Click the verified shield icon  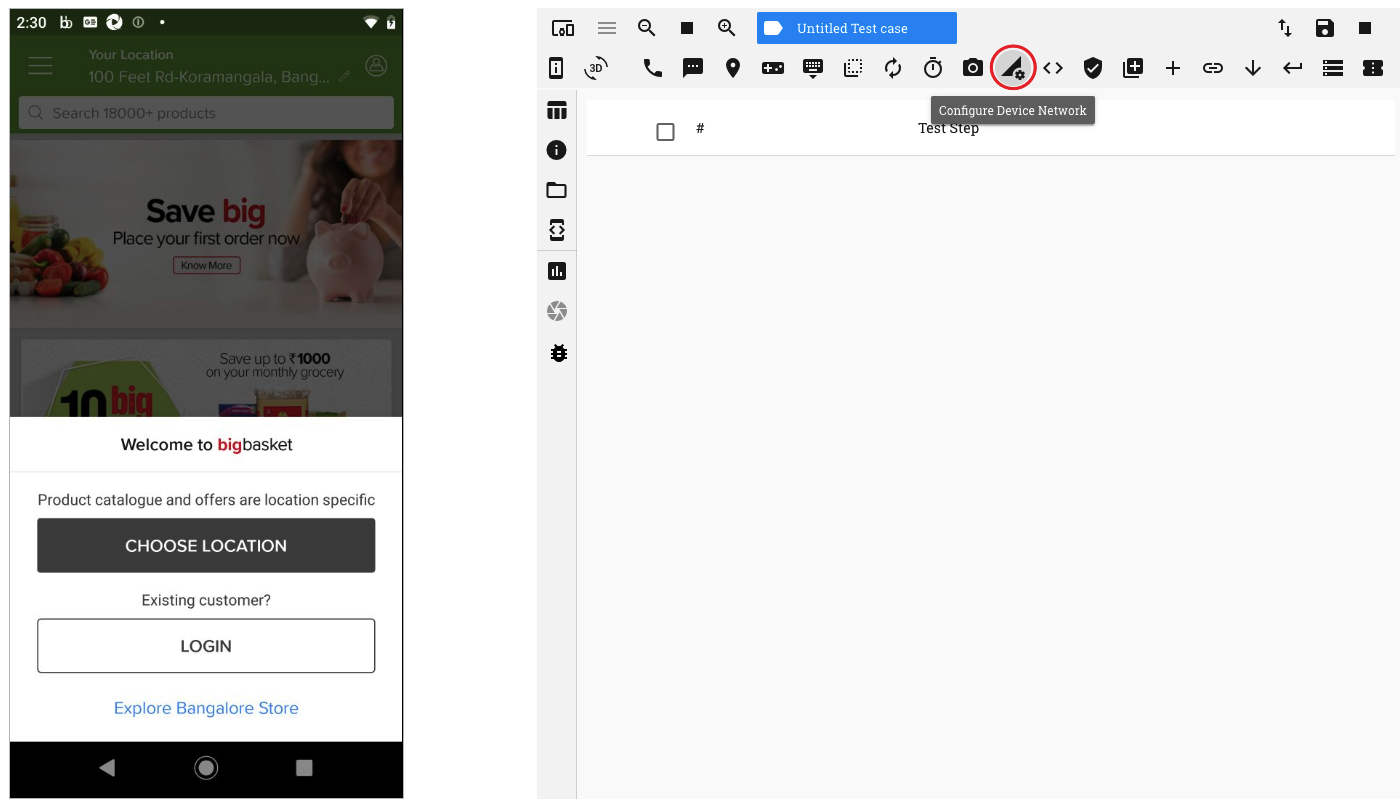(1093, 68)
